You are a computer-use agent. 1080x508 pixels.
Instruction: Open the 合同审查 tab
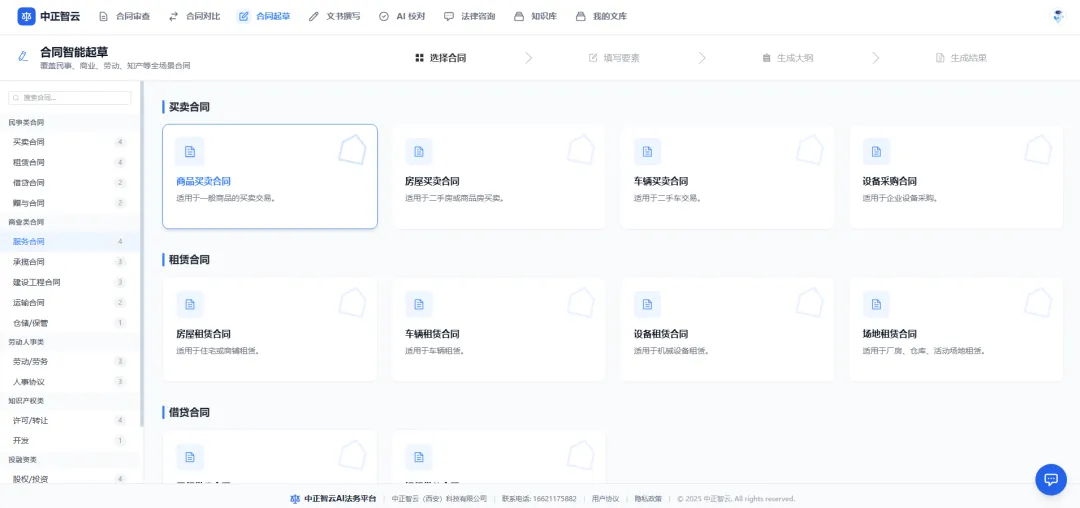click(125, 16)
